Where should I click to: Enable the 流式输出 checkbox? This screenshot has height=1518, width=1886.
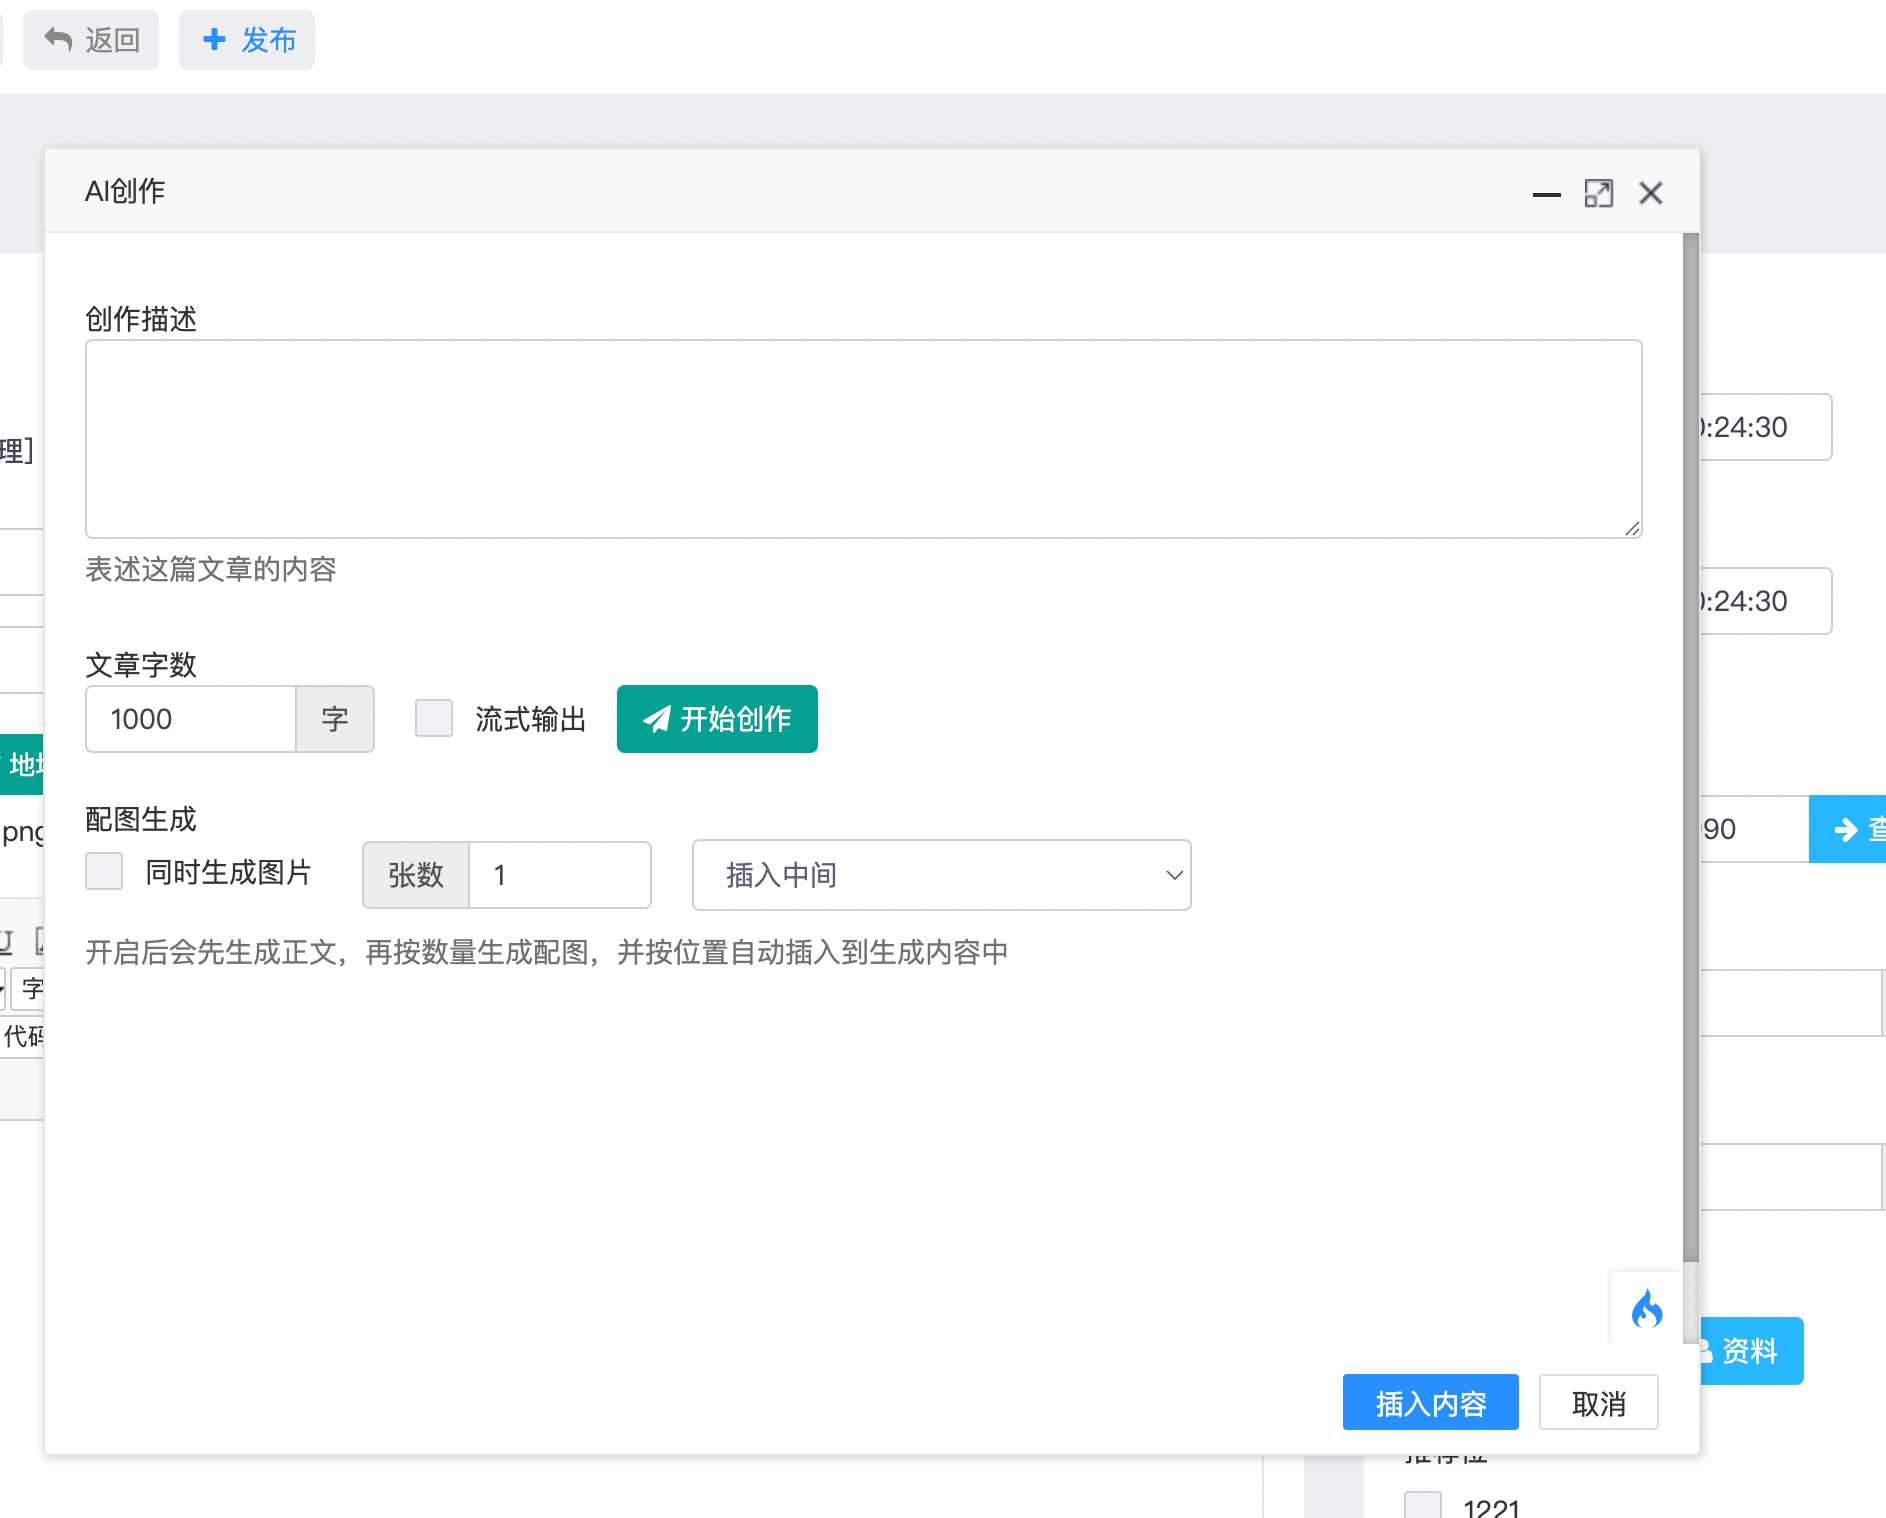[434, 718]
